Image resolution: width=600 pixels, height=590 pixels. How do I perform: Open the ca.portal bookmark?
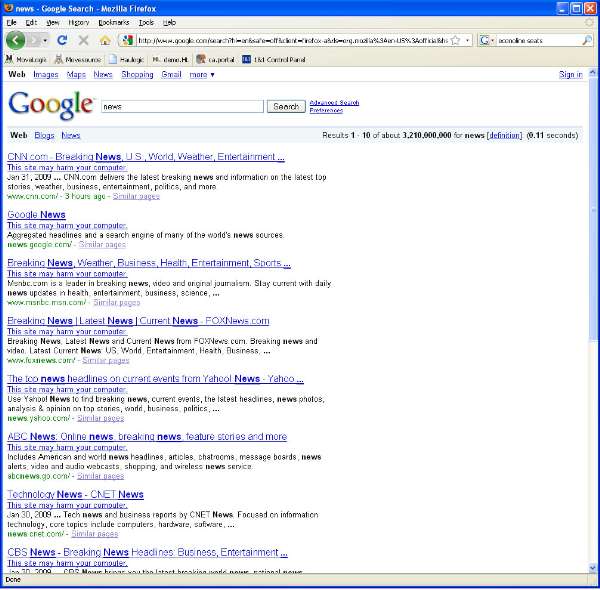[216, 59]
